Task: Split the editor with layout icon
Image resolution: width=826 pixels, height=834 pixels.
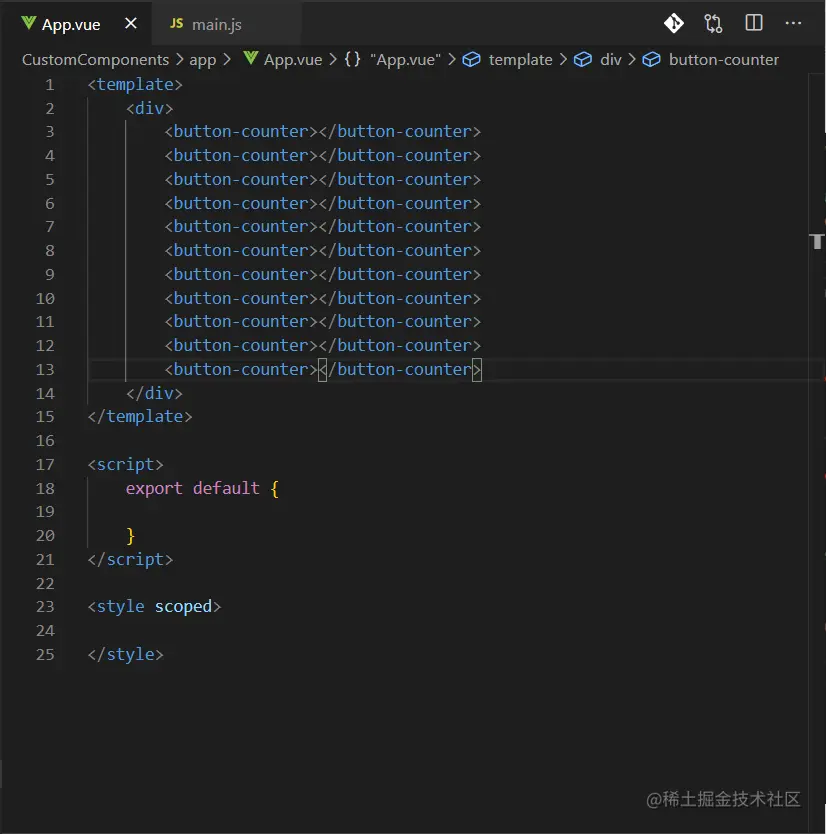Action: click(754, 23)
